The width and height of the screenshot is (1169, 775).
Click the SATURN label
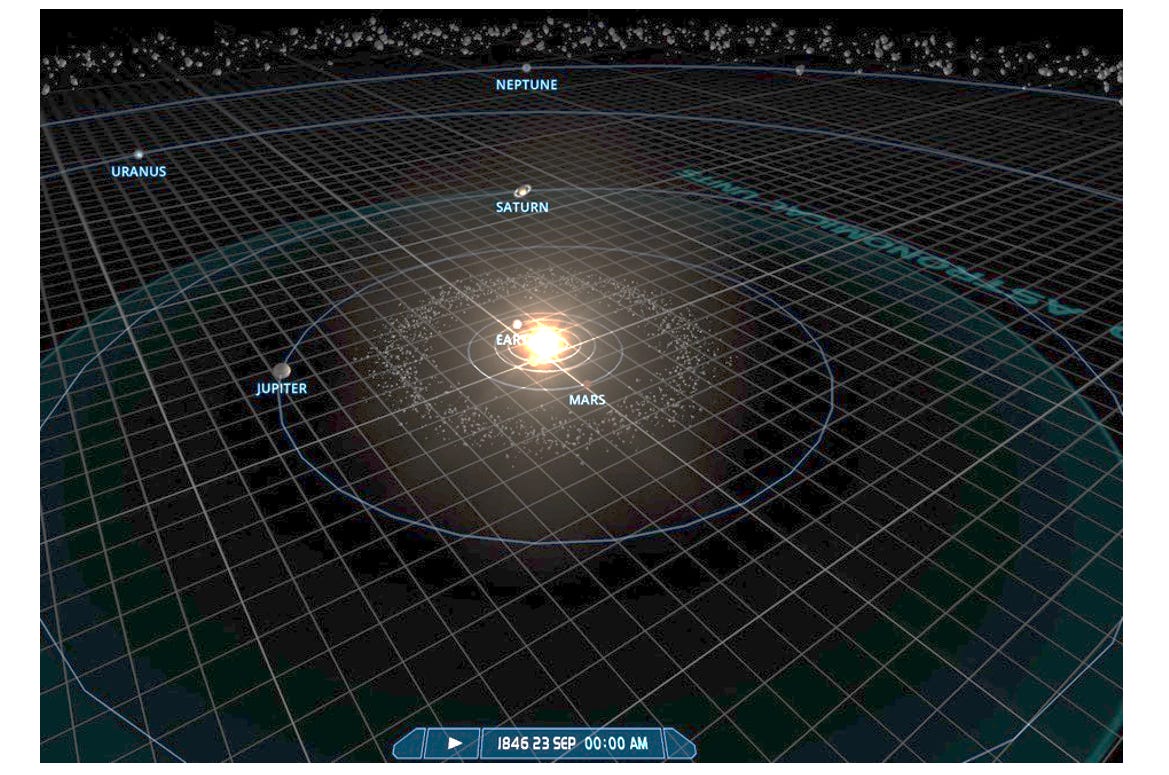[x=522, y=207]
